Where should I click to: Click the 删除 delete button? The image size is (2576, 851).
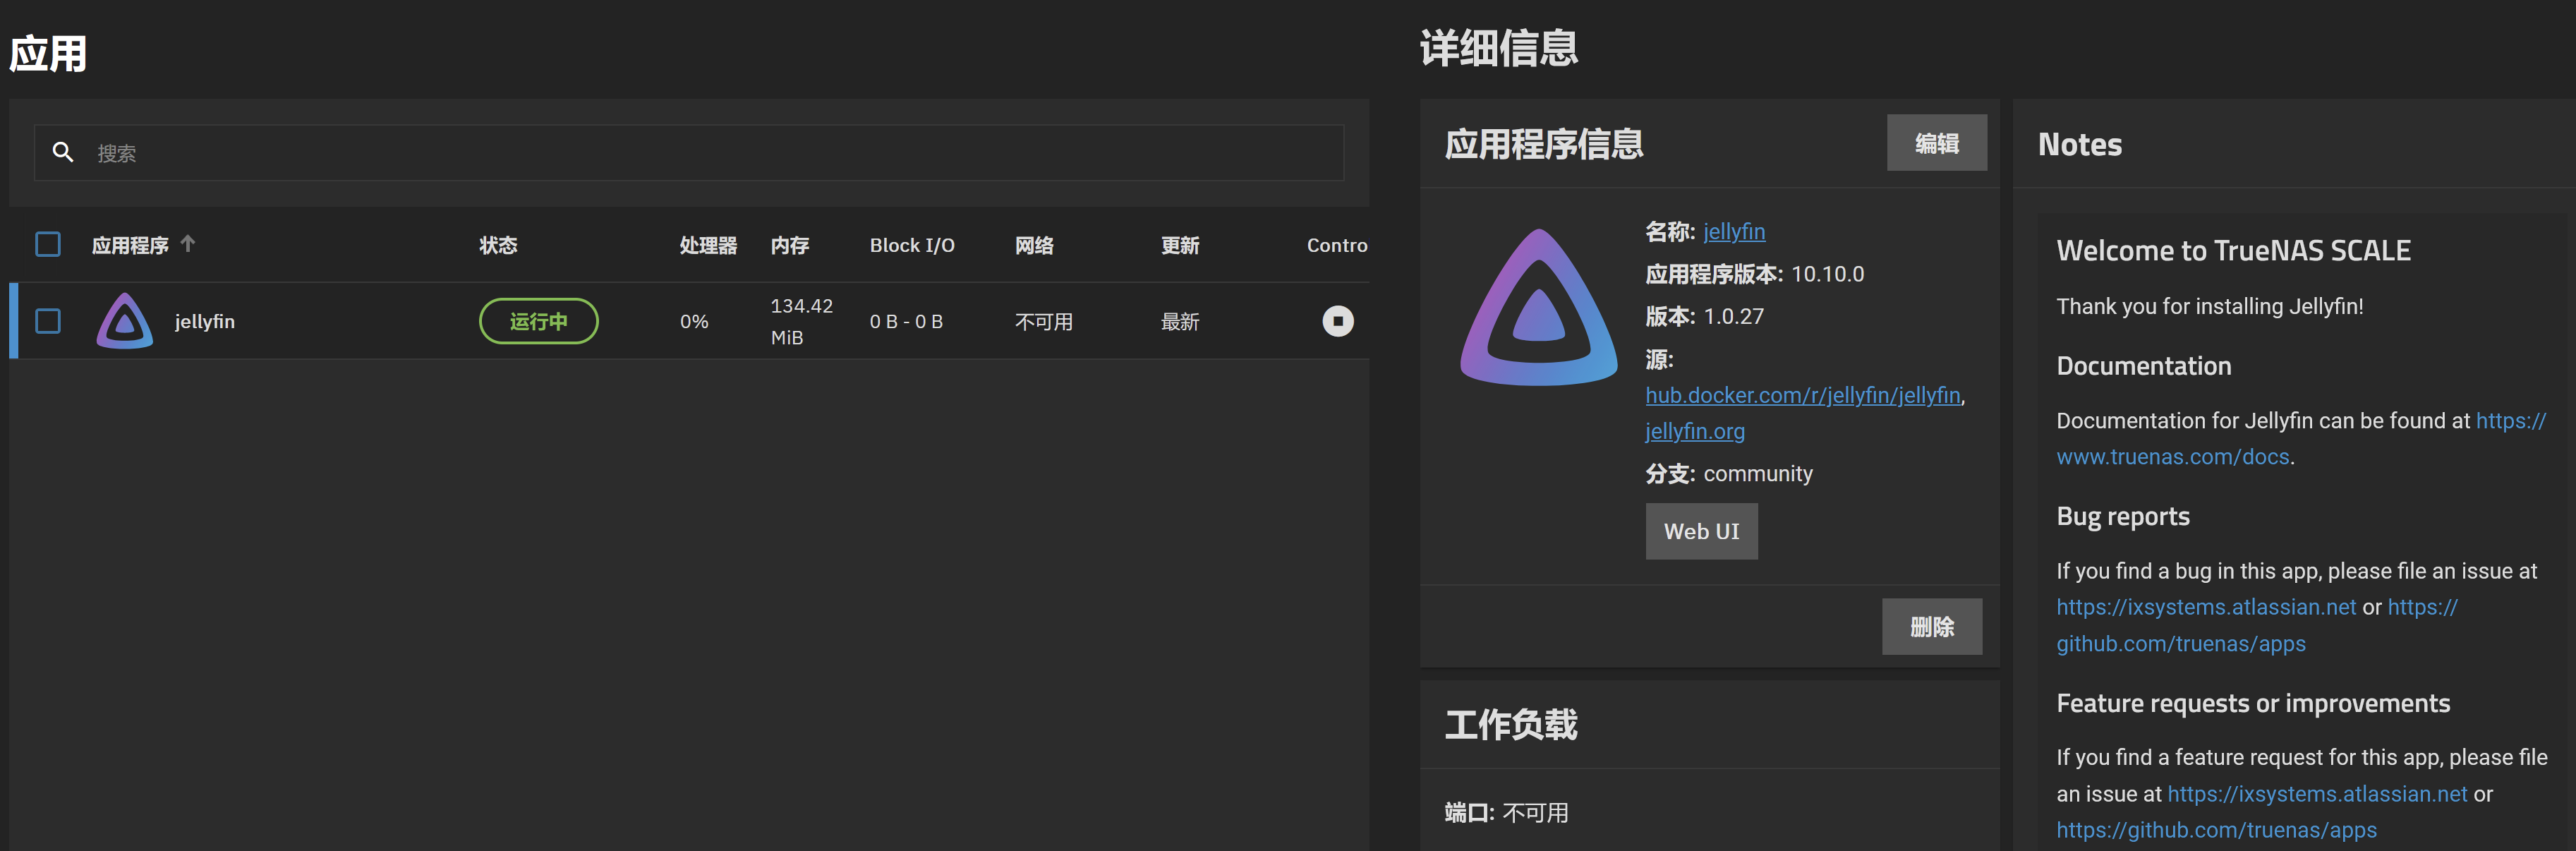point(1931,627)
